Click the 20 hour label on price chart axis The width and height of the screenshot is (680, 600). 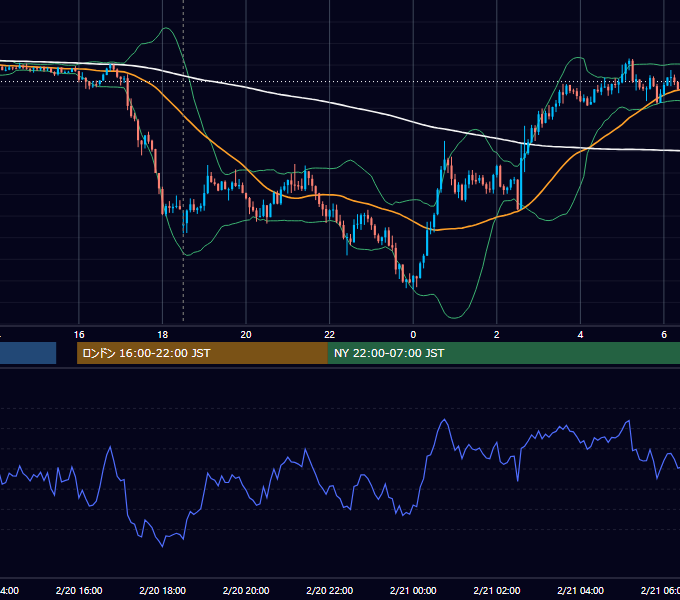[x=246, y=335]
